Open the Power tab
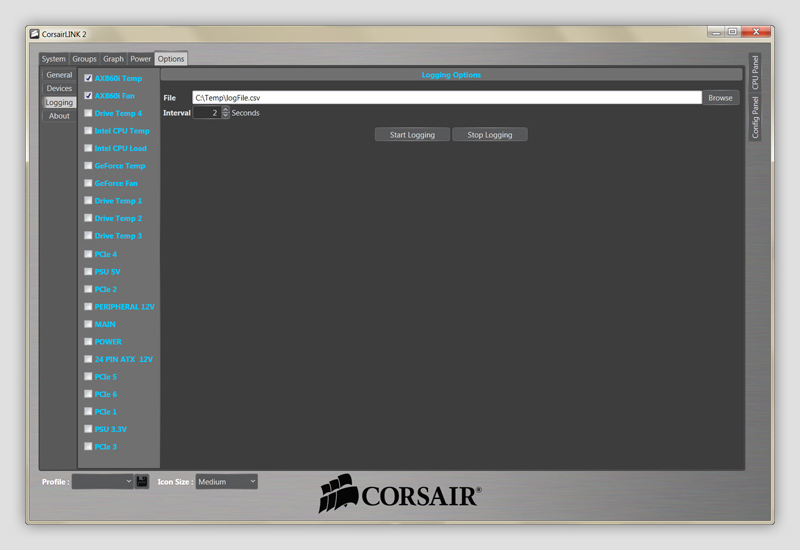800x550 pixels. (140, 59)
